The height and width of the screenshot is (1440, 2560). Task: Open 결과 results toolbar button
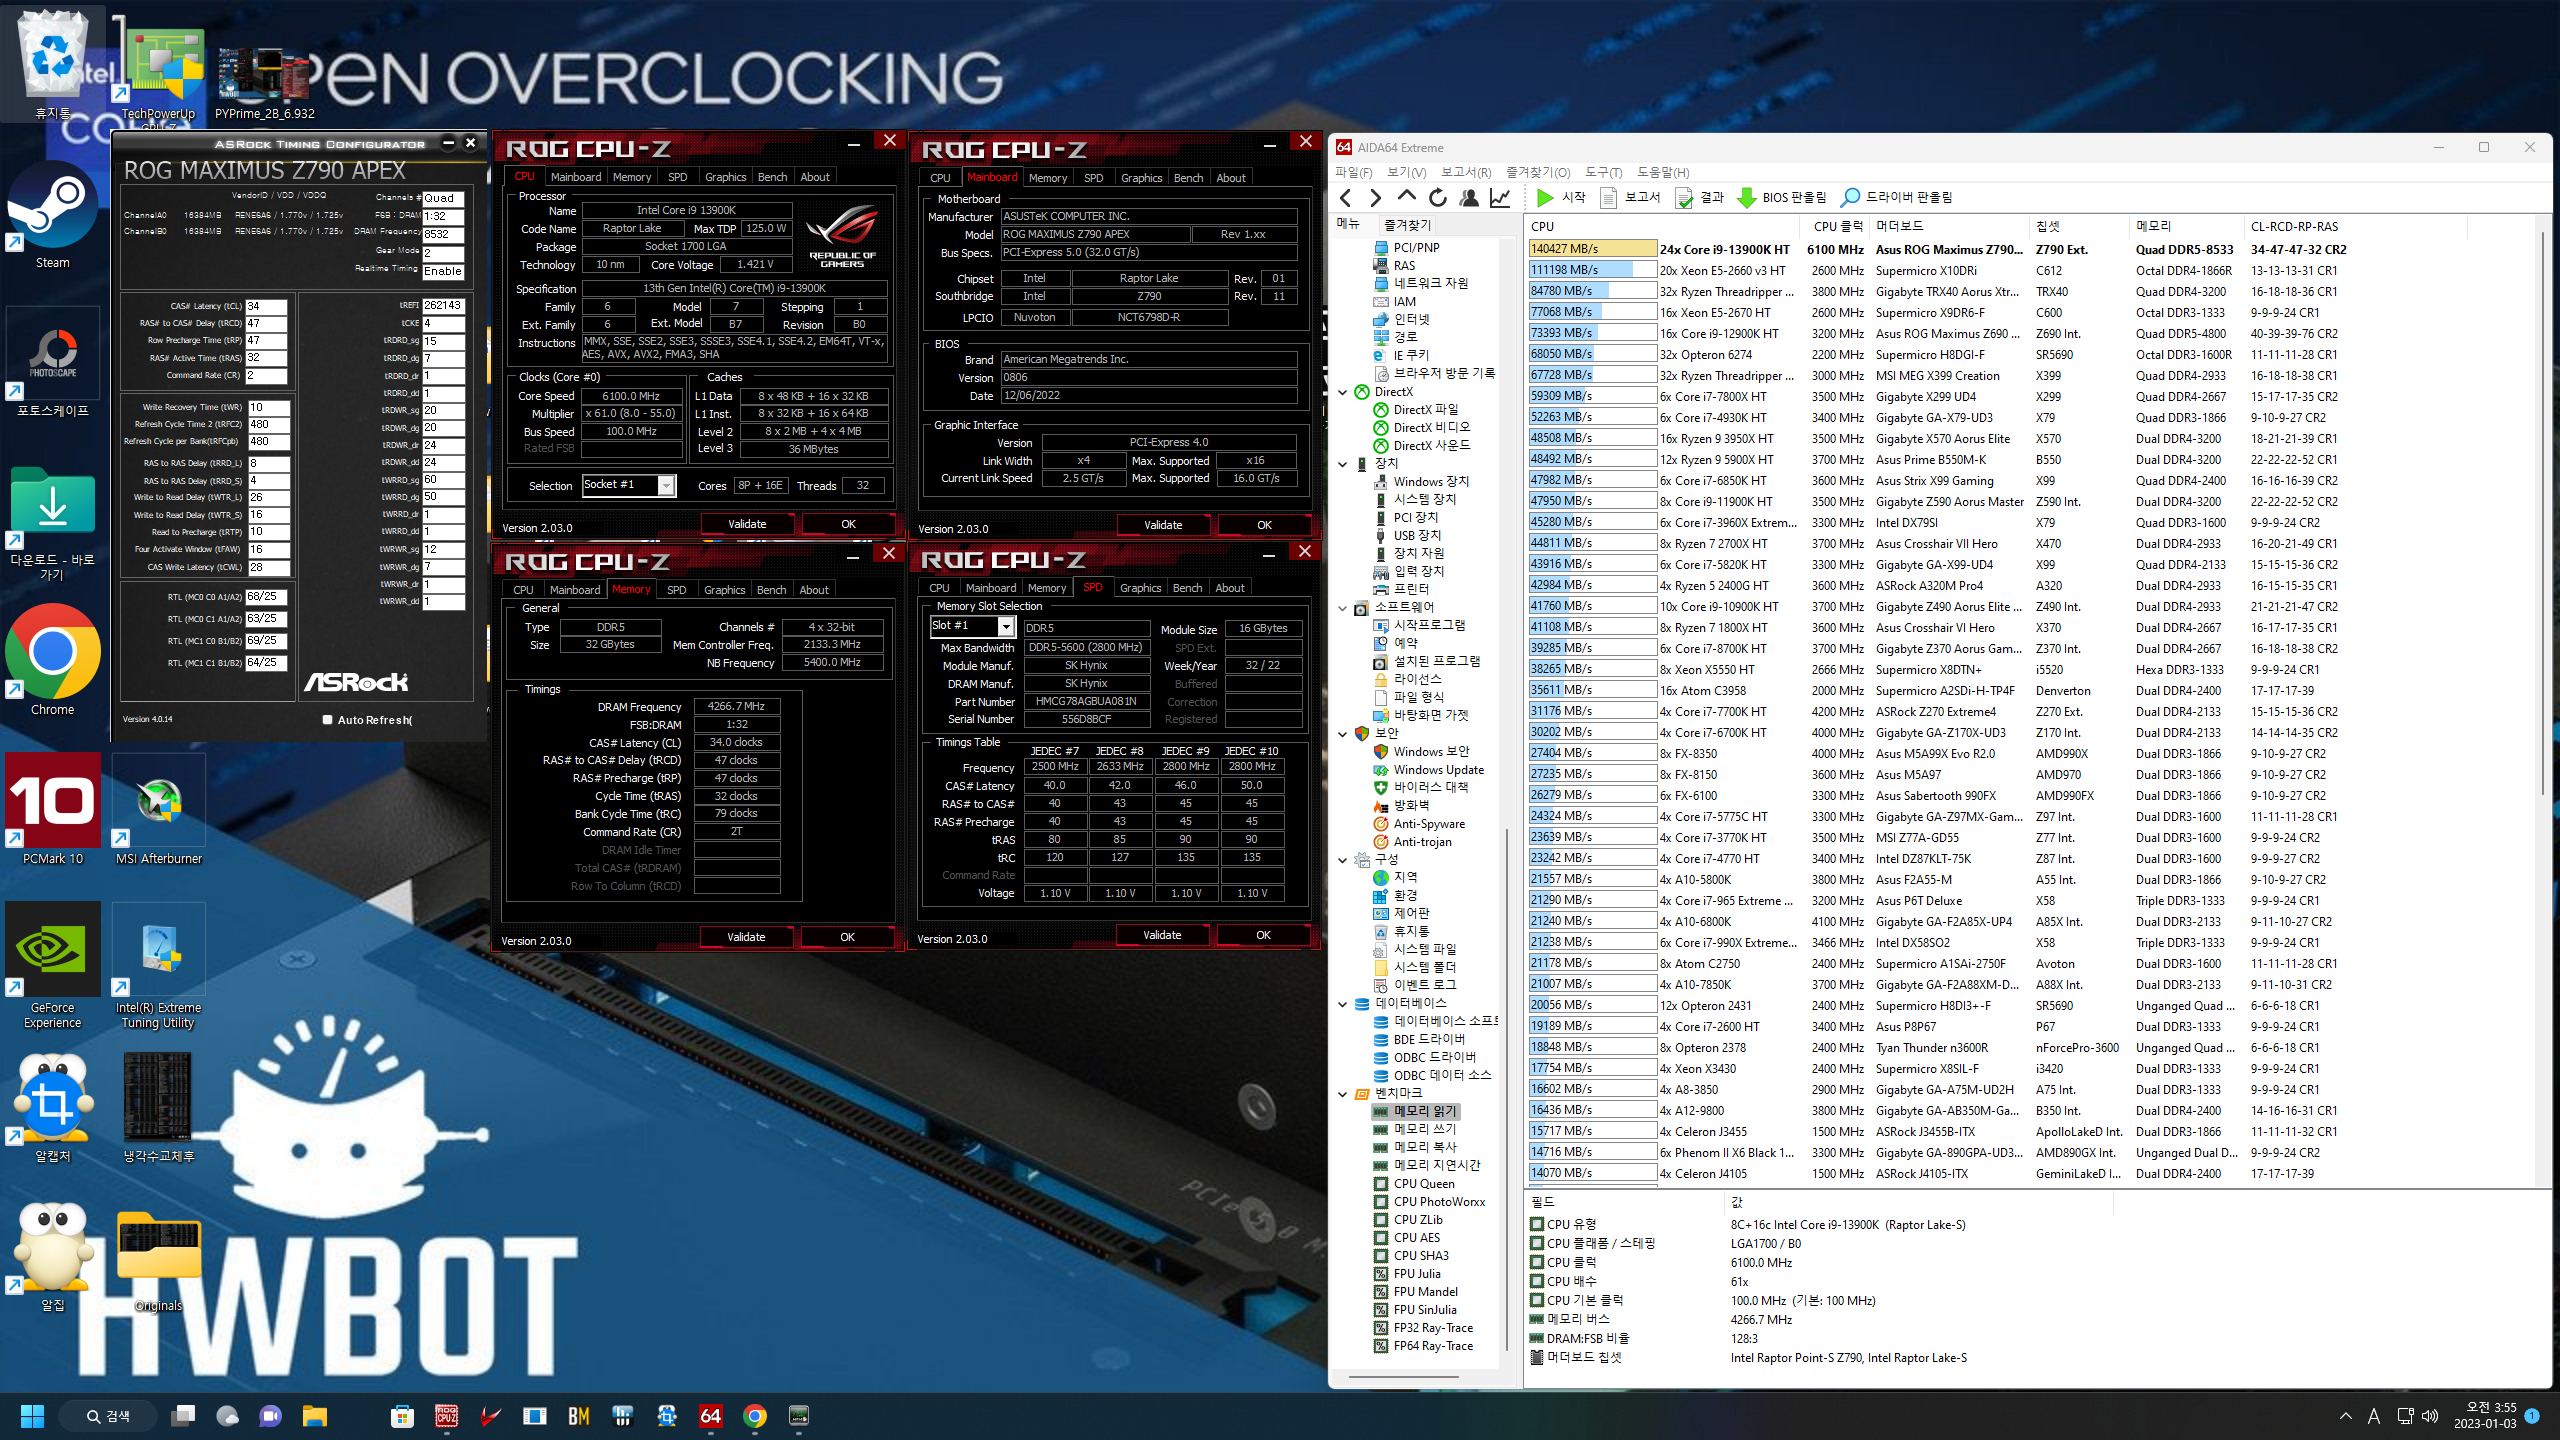coord(1699,198)
